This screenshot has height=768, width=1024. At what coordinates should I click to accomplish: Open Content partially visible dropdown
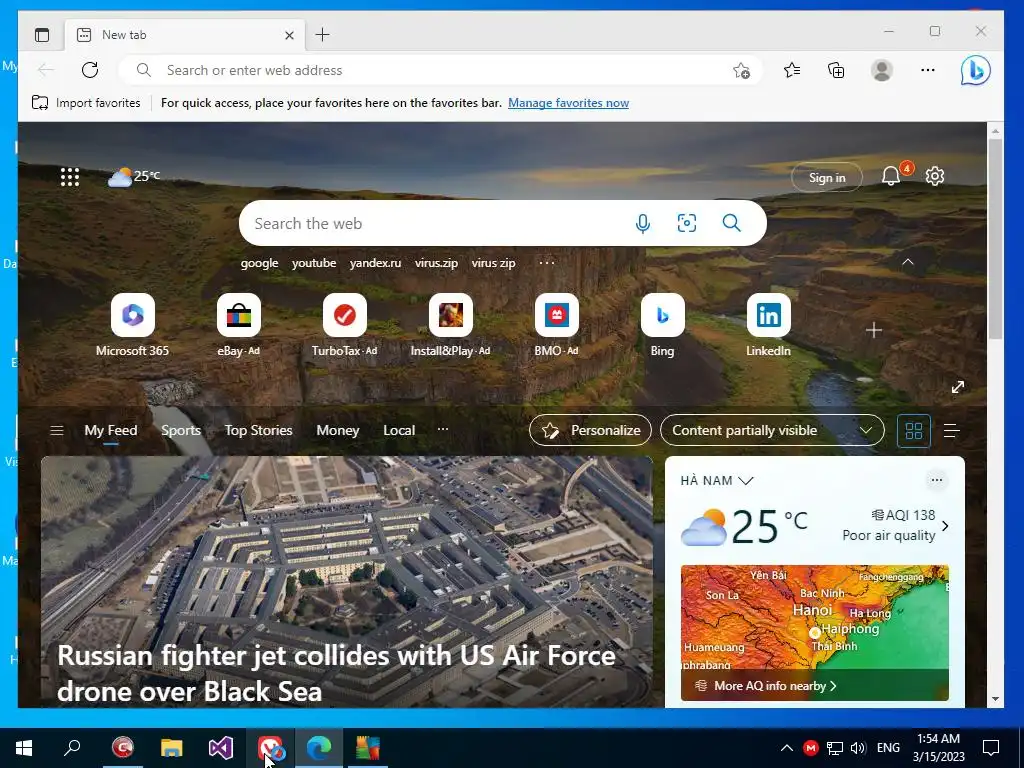click(772, 430)
